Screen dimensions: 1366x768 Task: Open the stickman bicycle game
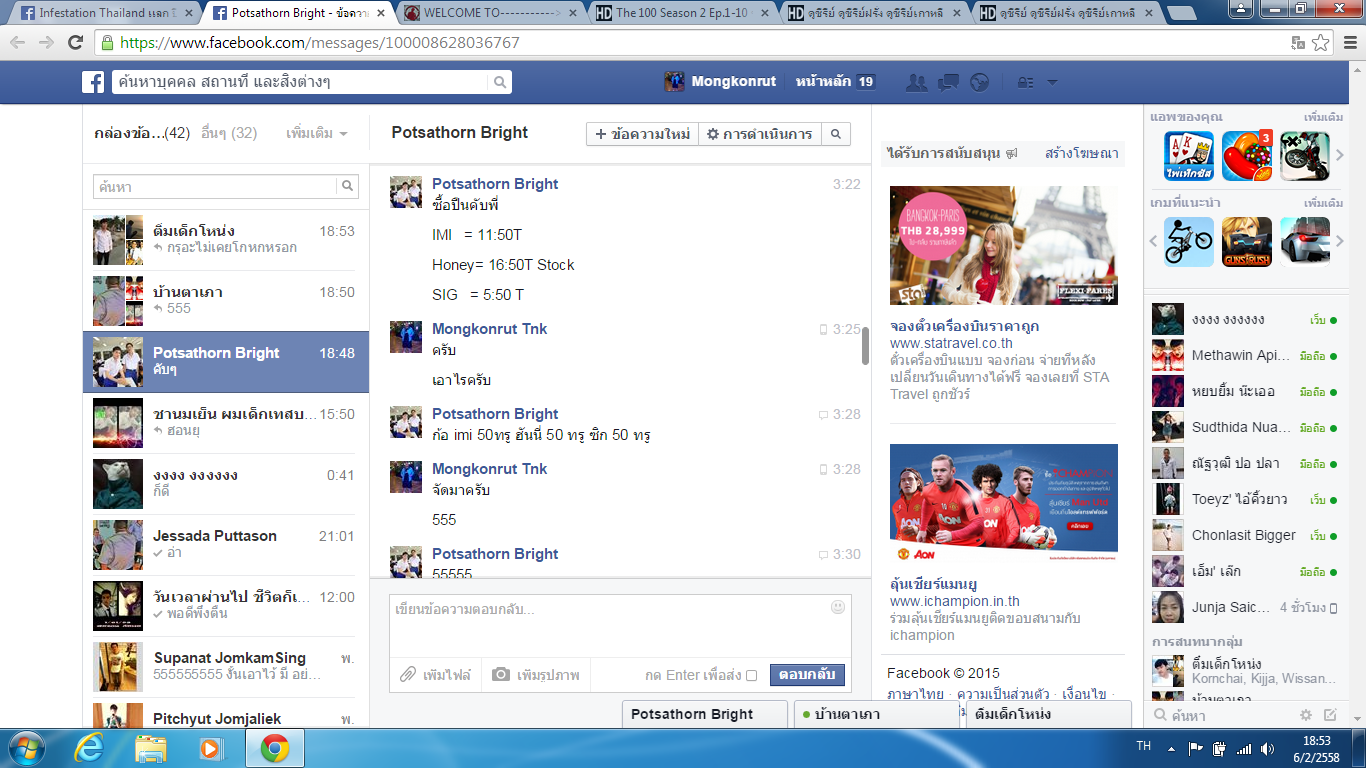(x=1188, y=242)
